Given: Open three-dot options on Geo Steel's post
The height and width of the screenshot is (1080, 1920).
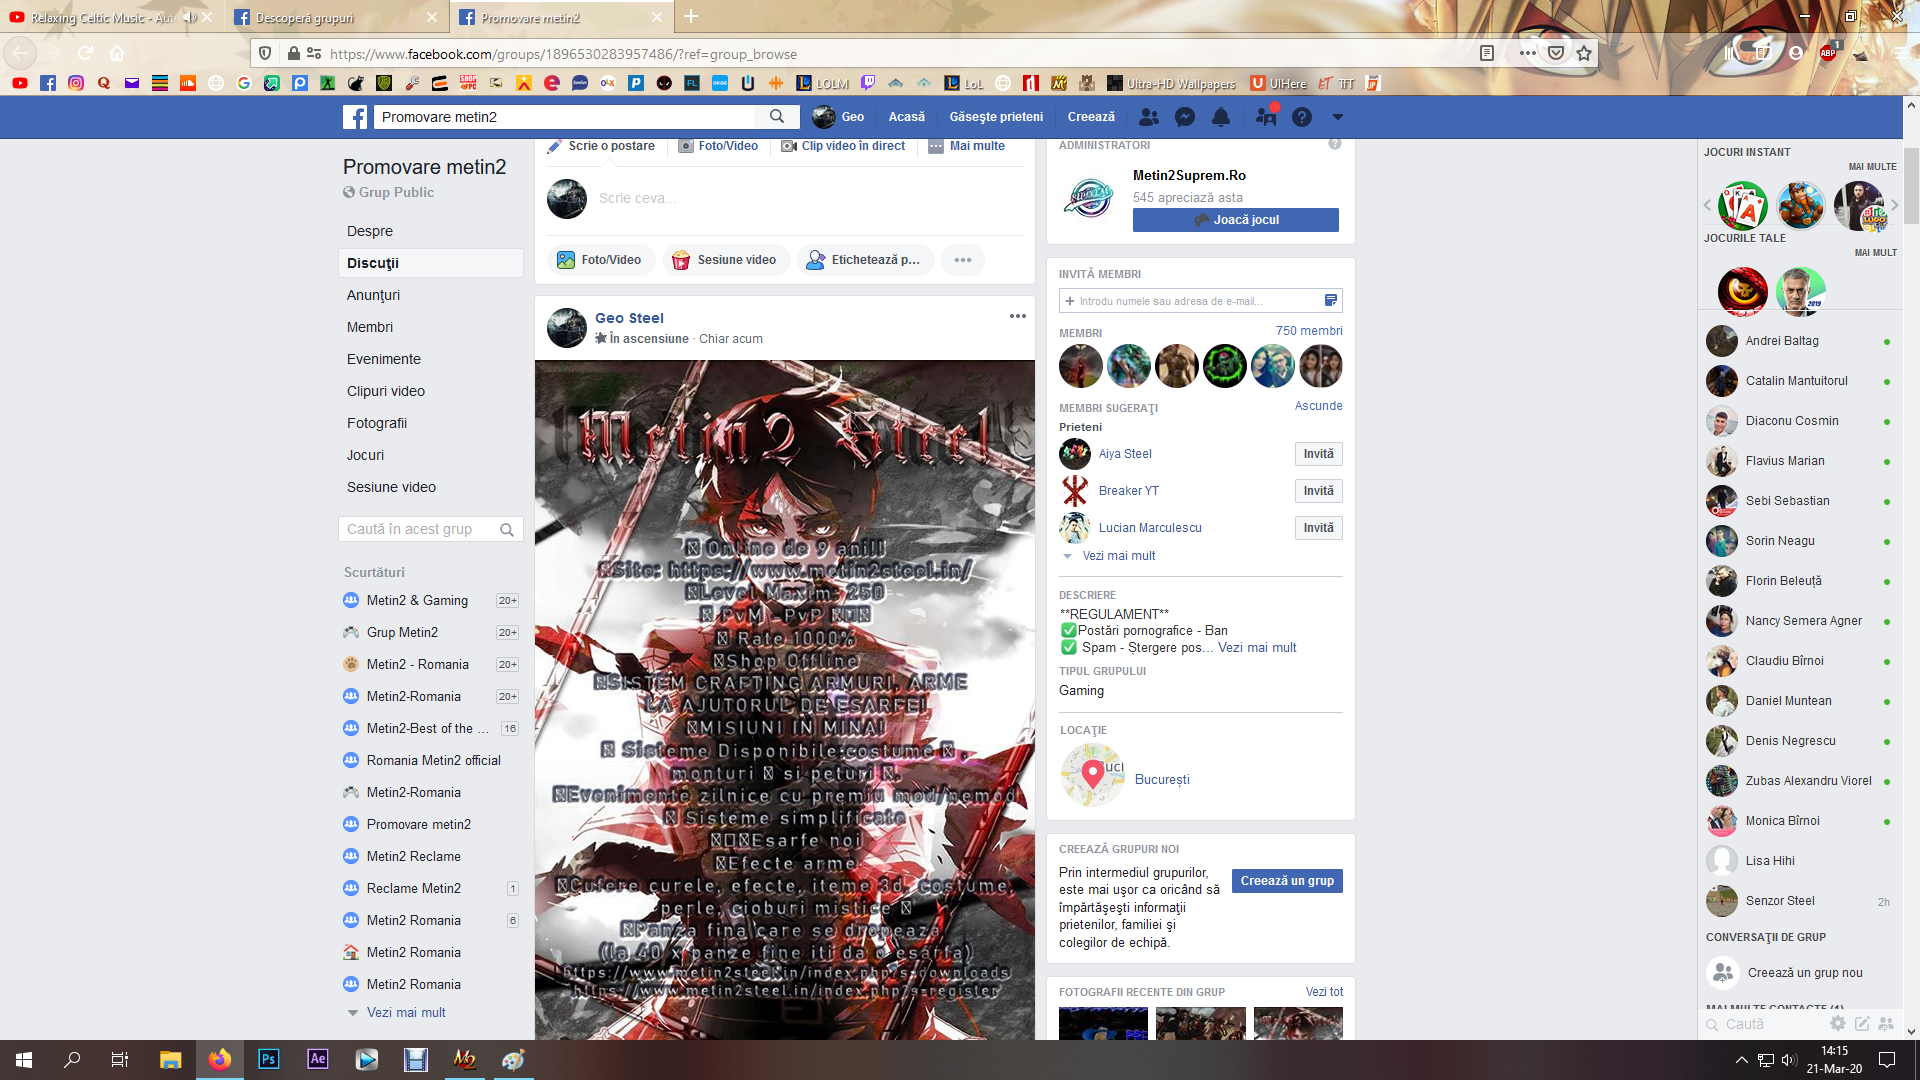Looking at the screenshot, I should [1018, 316].
